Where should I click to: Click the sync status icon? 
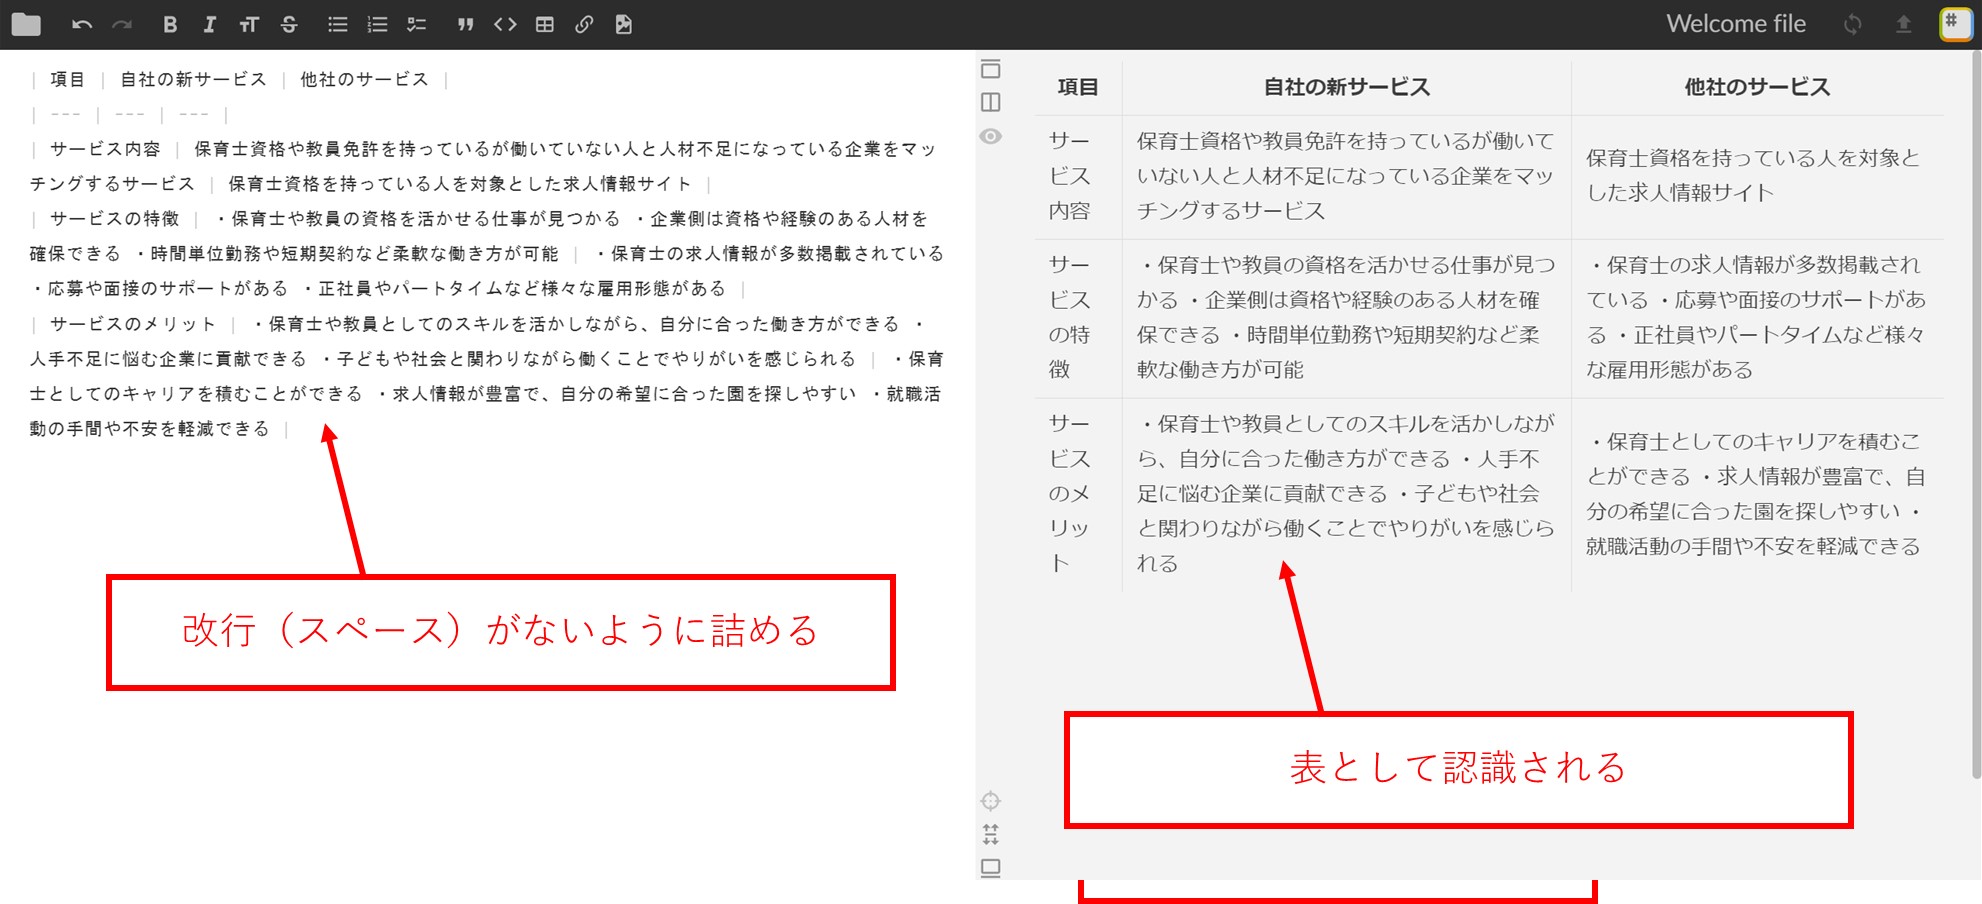pos(1853,25)
